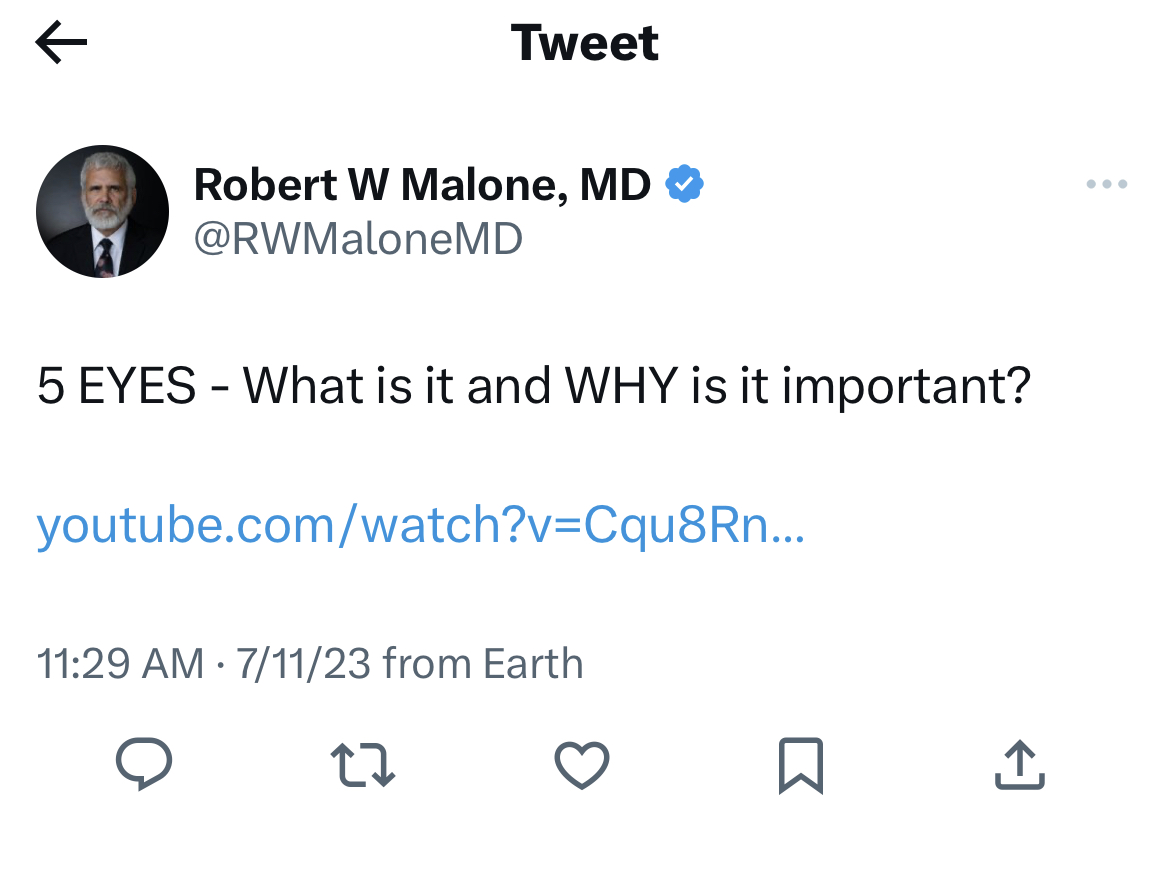Click the blue verified checkmark badge

[684, 184]
